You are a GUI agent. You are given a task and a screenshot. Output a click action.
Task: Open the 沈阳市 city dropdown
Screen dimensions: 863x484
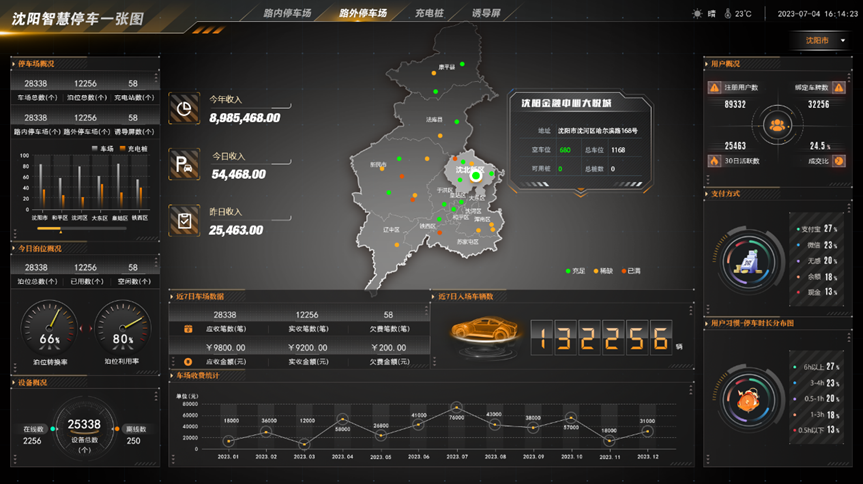823,40
